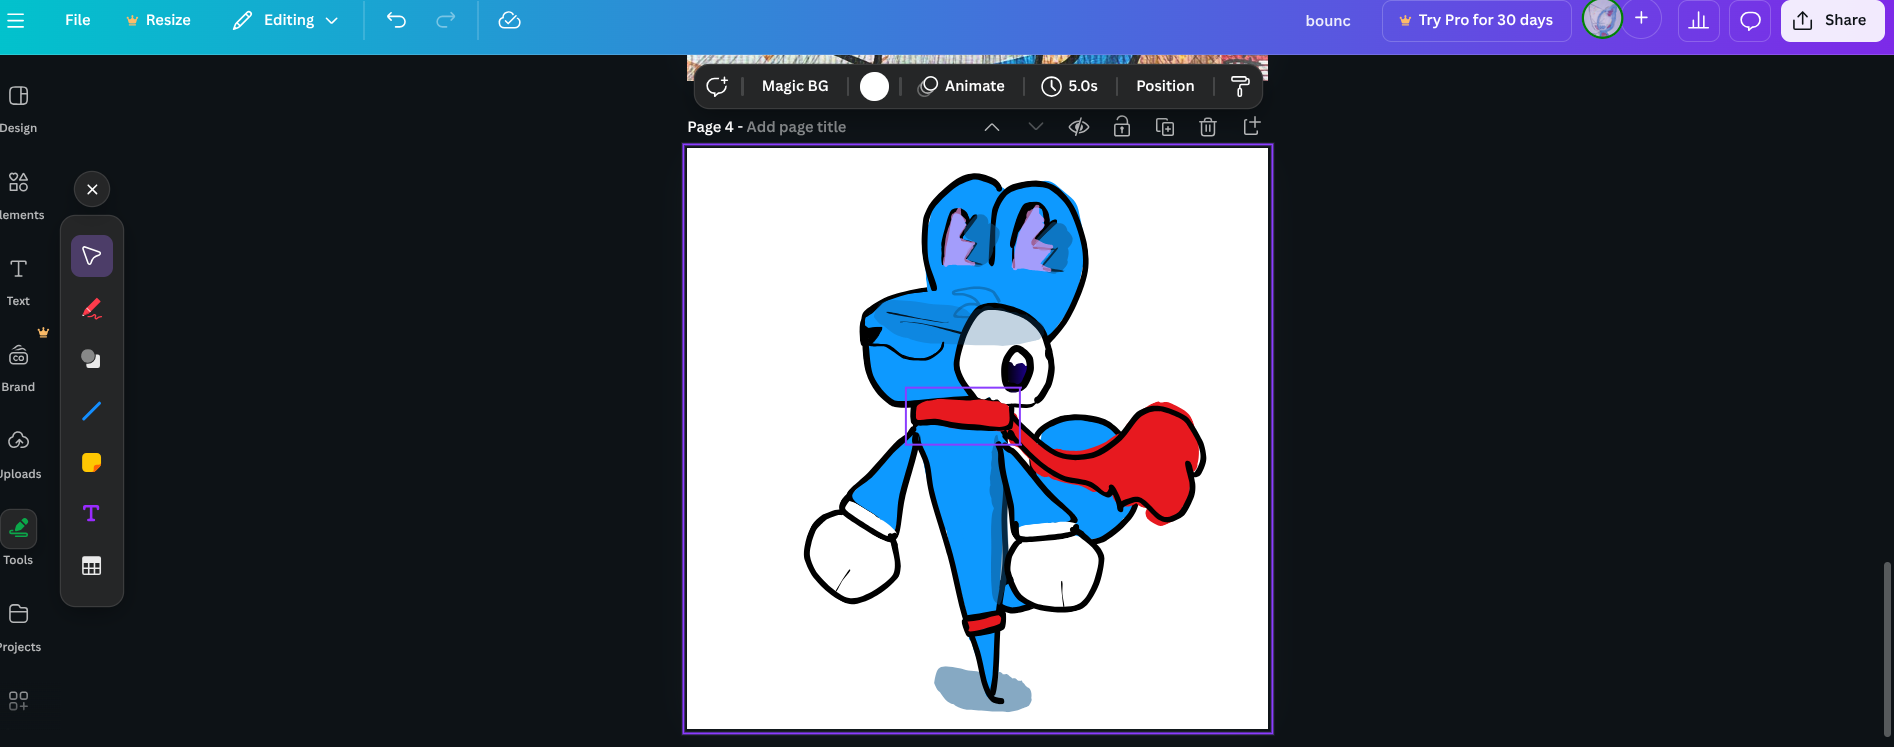This screenshot has width=1894, height=747.
Task: Open the Position panel
Action: tap(1165, 86)
